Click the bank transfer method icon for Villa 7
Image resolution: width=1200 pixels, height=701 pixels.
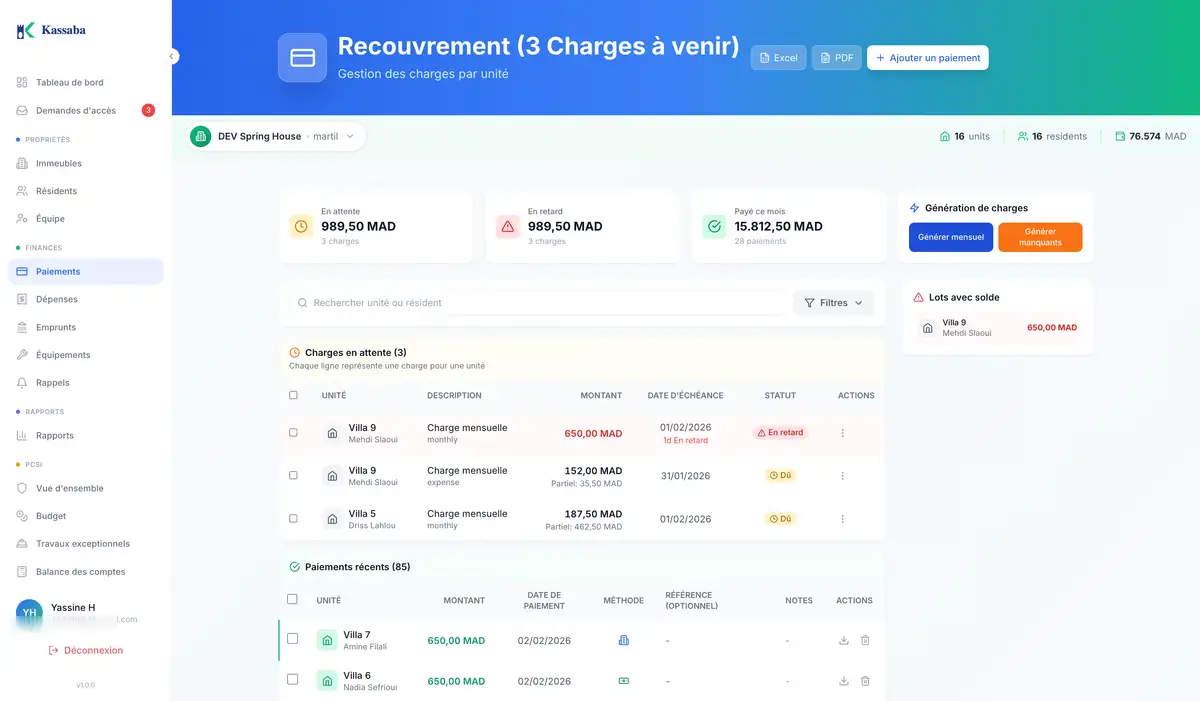click(624, 640)
